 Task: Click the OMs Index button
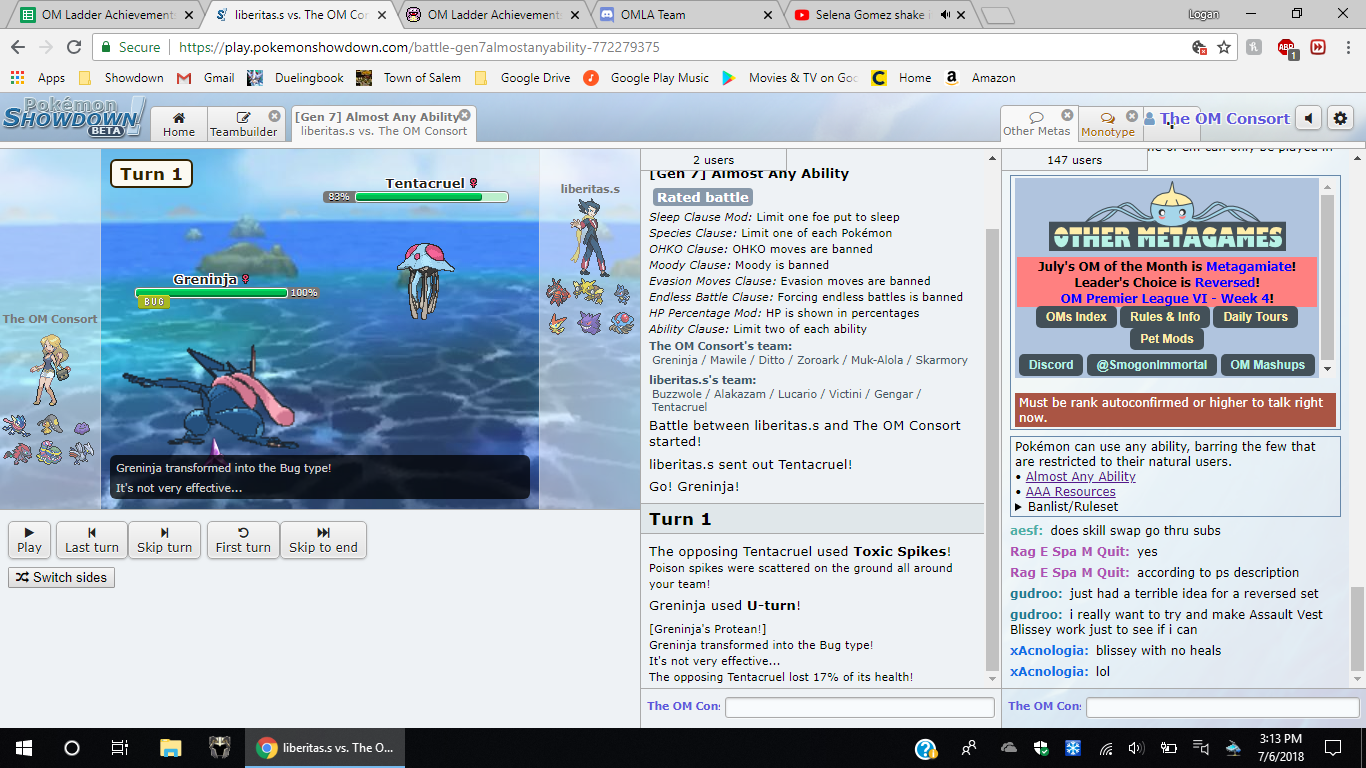pos(1076,317)
